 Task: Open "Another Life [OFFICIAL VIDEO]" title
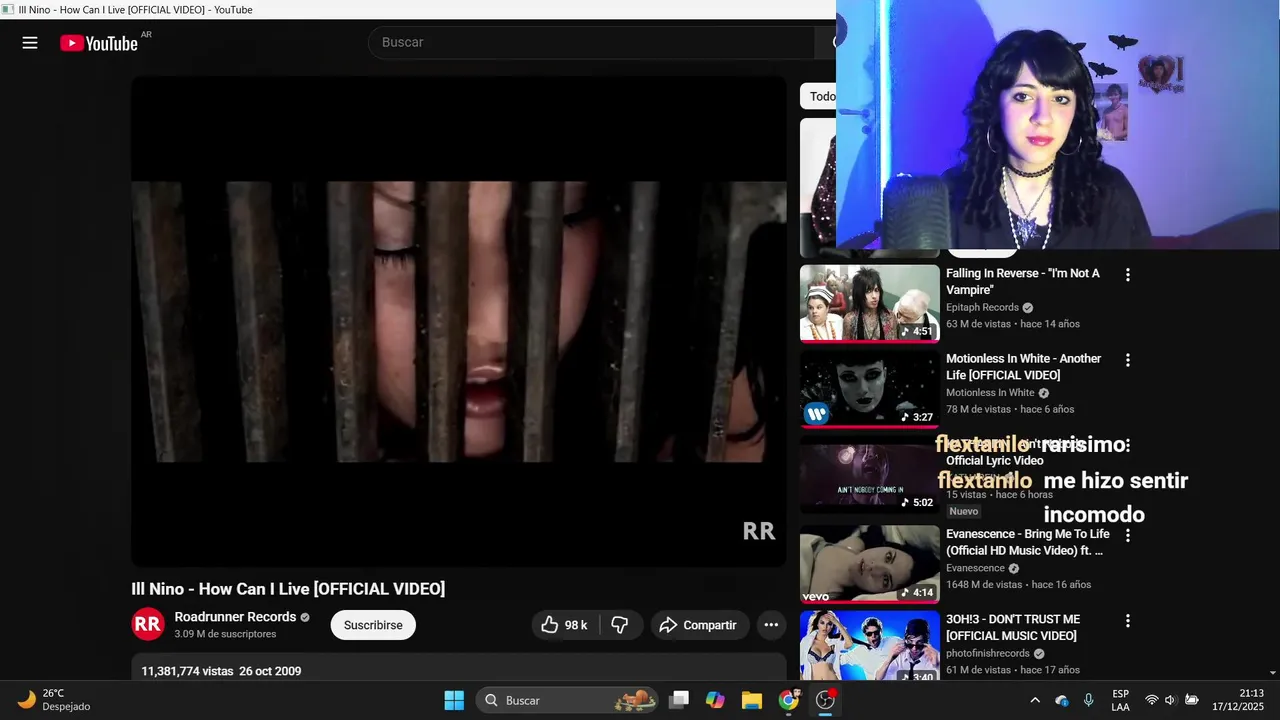point(1024,367)
